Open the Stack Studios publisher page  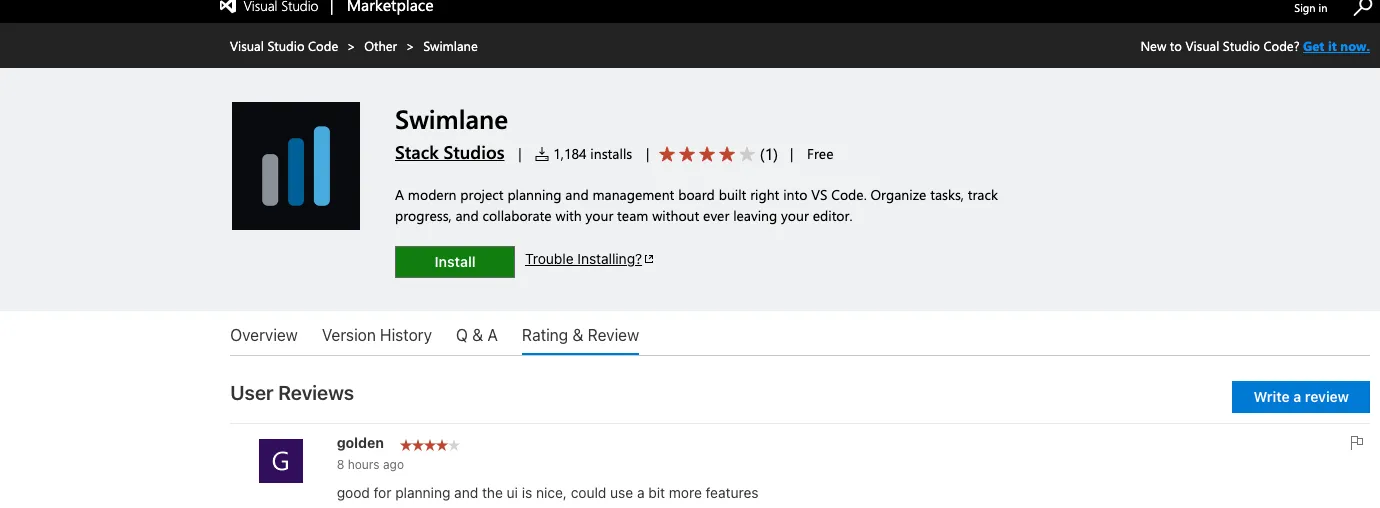pos(450,153)
